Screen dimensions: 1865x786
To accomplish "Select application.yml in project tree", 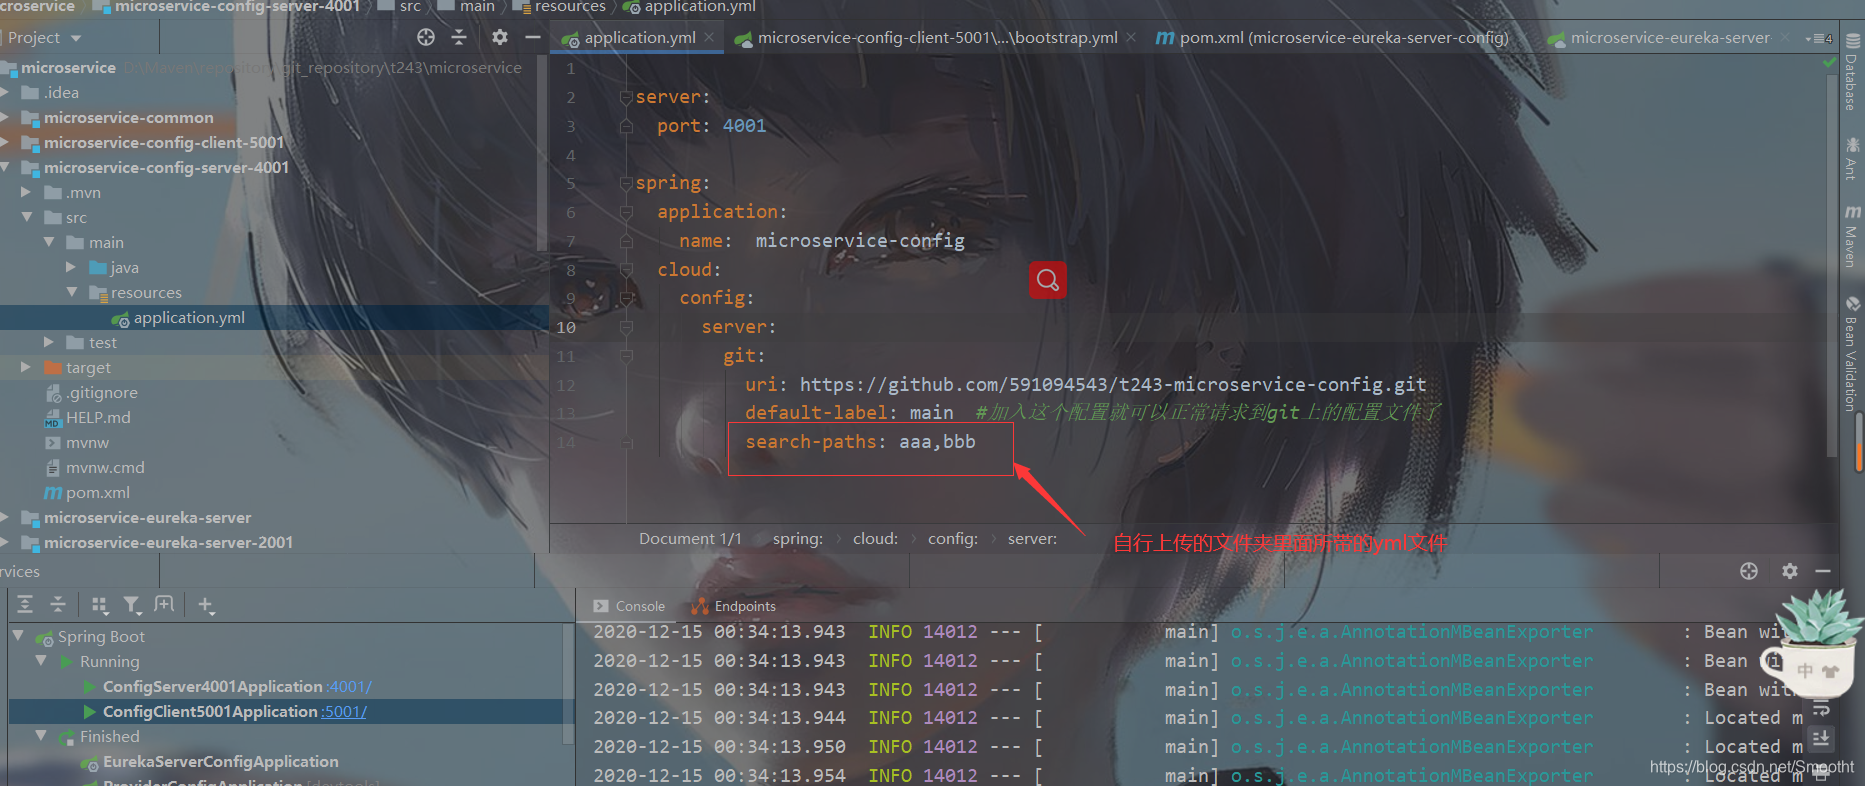I will tap(189, 317).
